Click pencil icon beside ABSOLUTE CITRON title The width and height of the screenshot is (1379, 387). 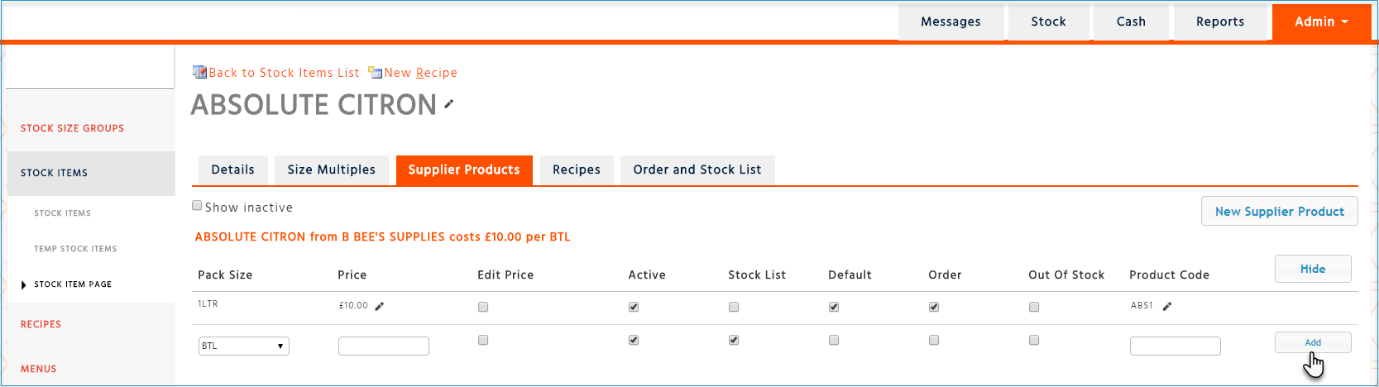(x=449, y=104)
